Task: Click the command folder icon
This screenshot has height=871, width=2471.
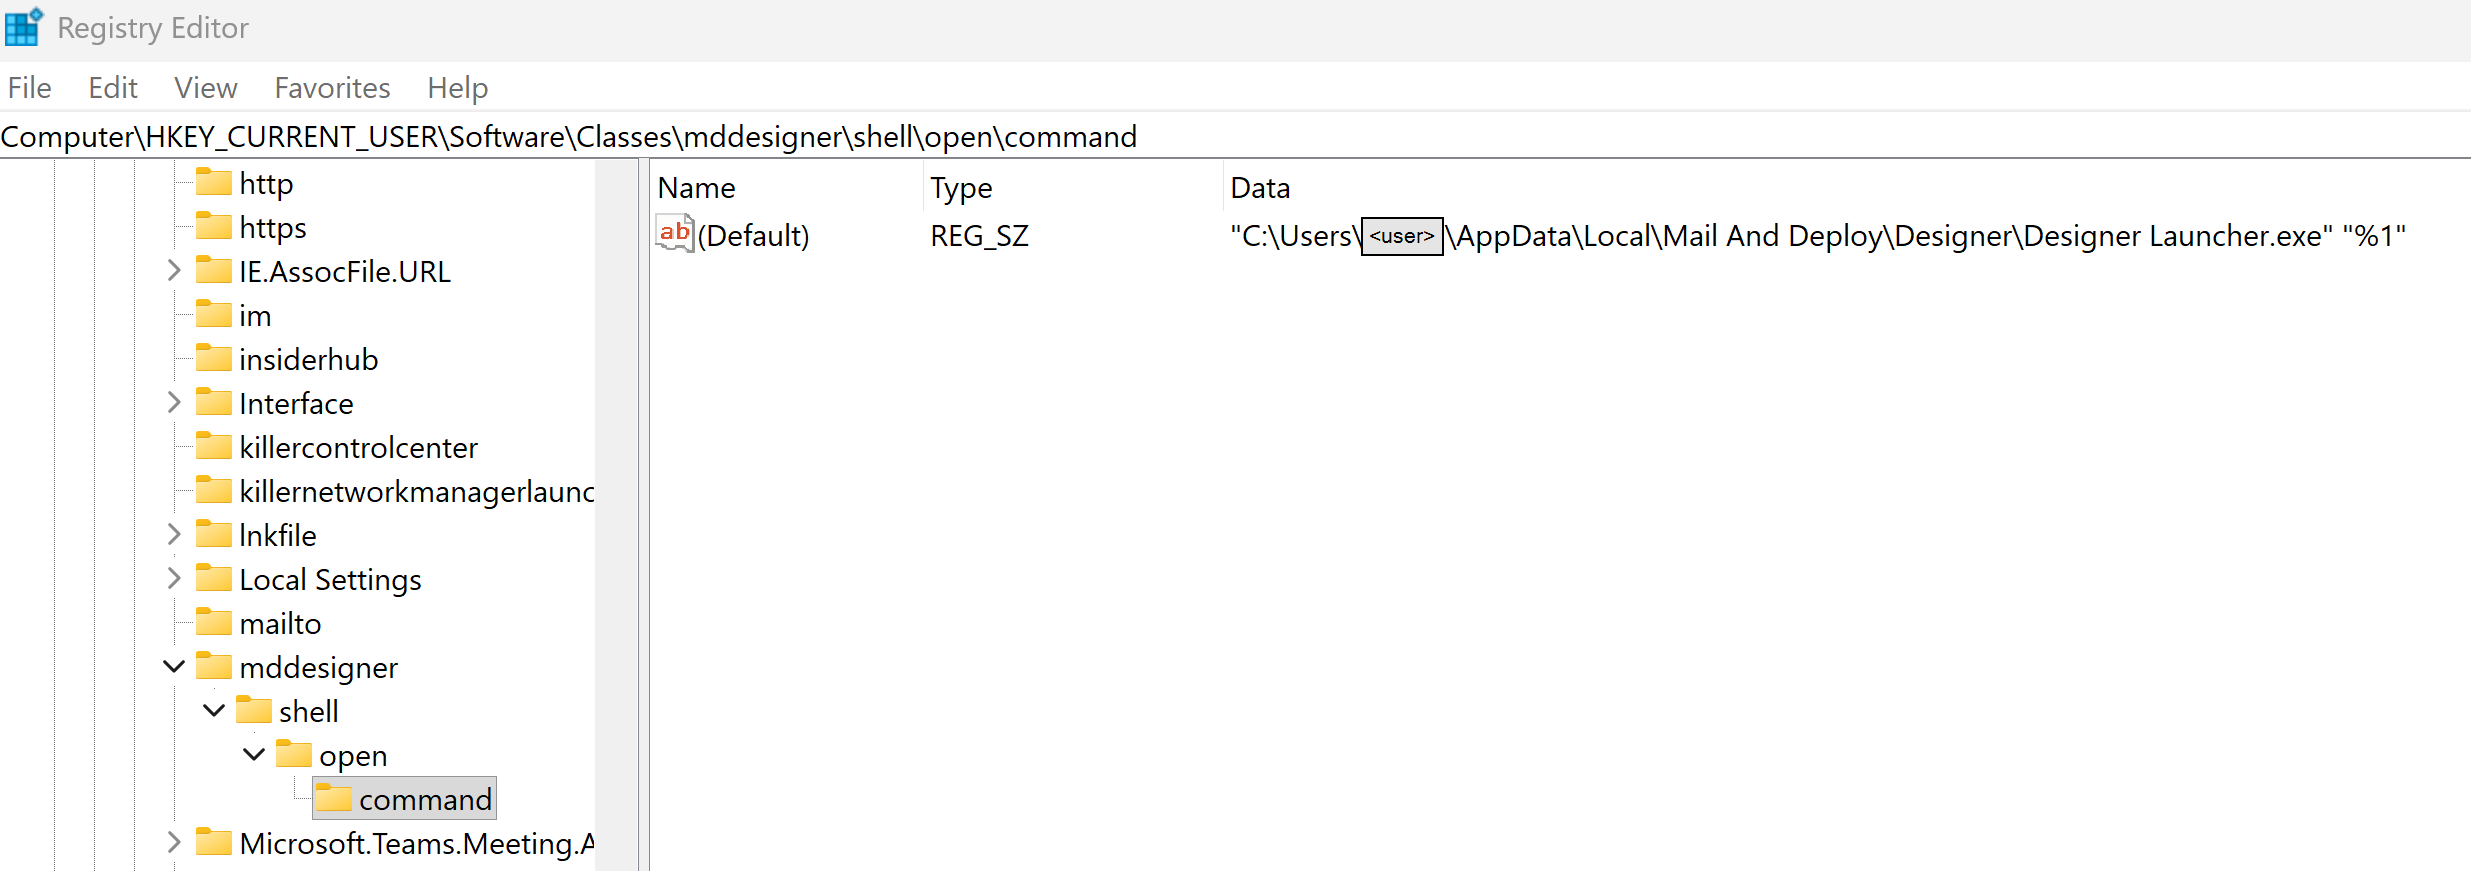Action: tap(333, 799)
